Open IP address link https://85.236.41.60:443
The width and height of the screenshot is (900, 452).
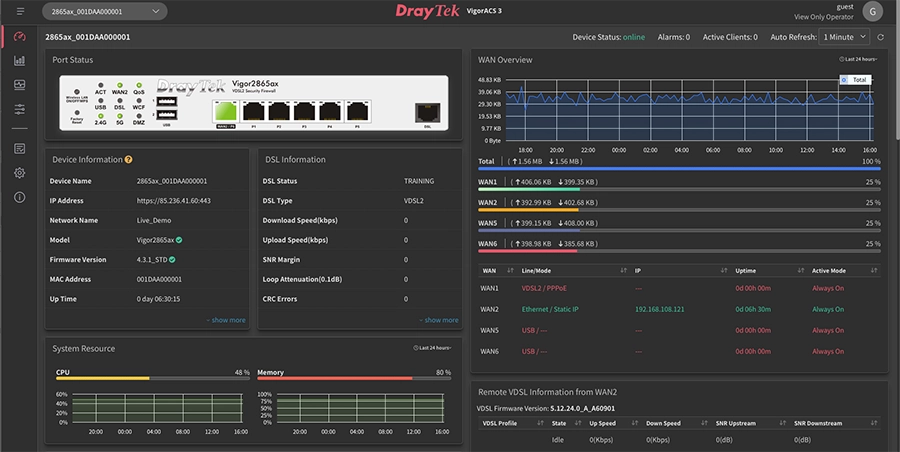173,201
